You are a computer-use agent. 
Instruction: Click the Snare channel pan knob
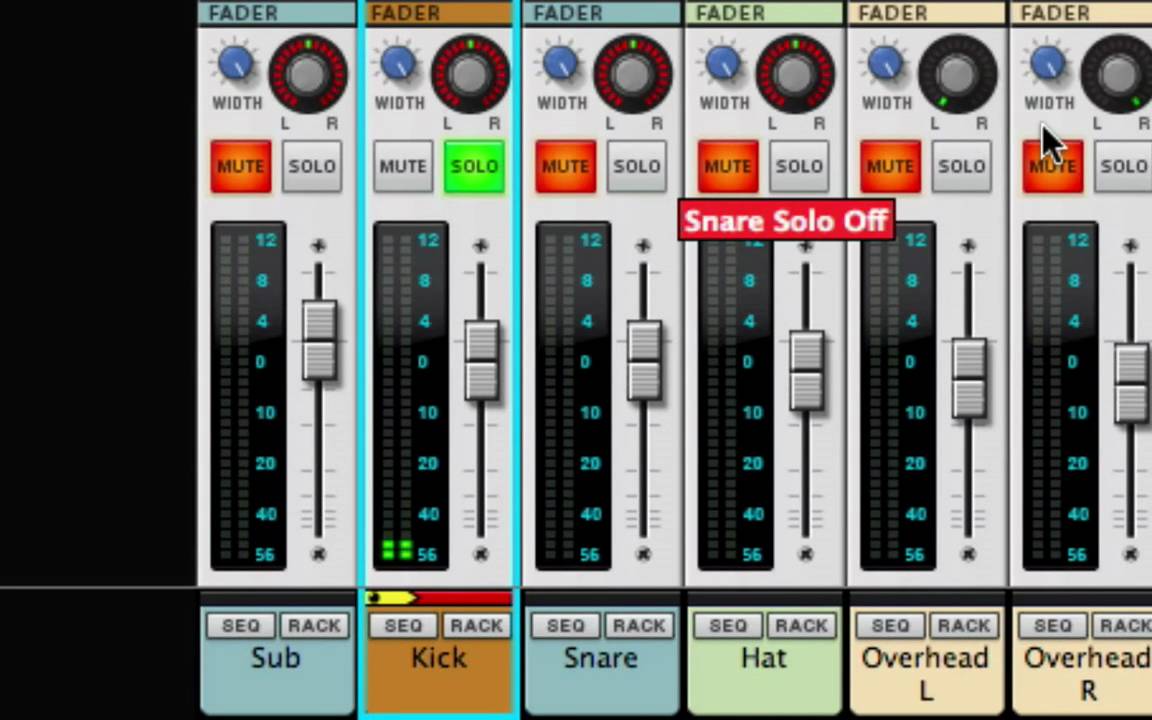633,73
